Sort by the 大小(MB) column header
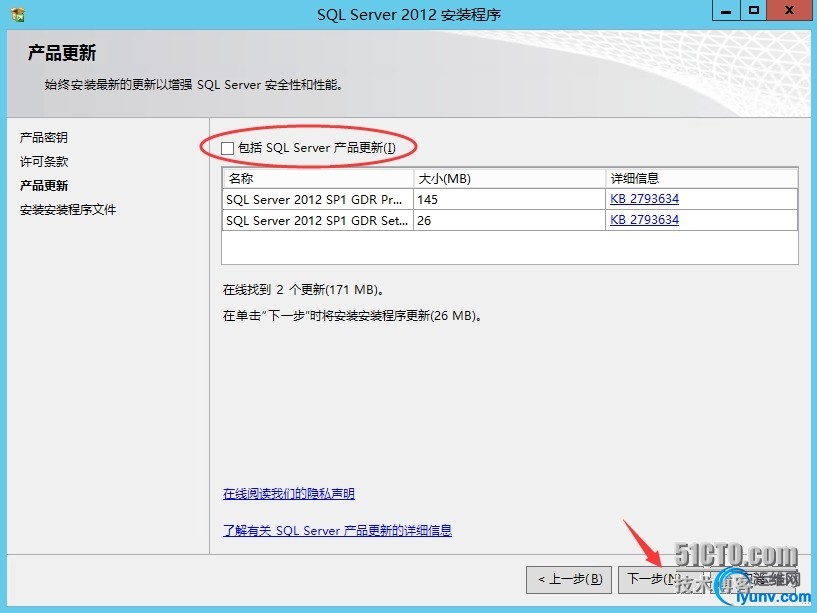Image resolution: width=817 pixels, height=613 pixels. click(x=510, y=179)
